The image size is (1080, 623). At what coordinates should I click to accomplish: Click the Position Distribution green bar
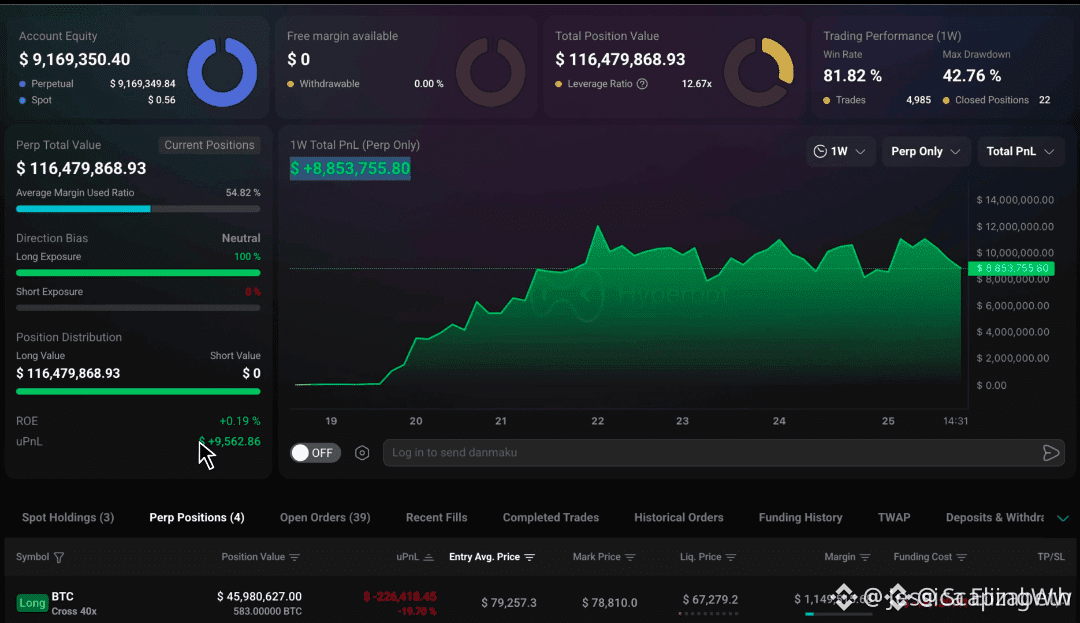pyautogui.click(x=138, y=392)
